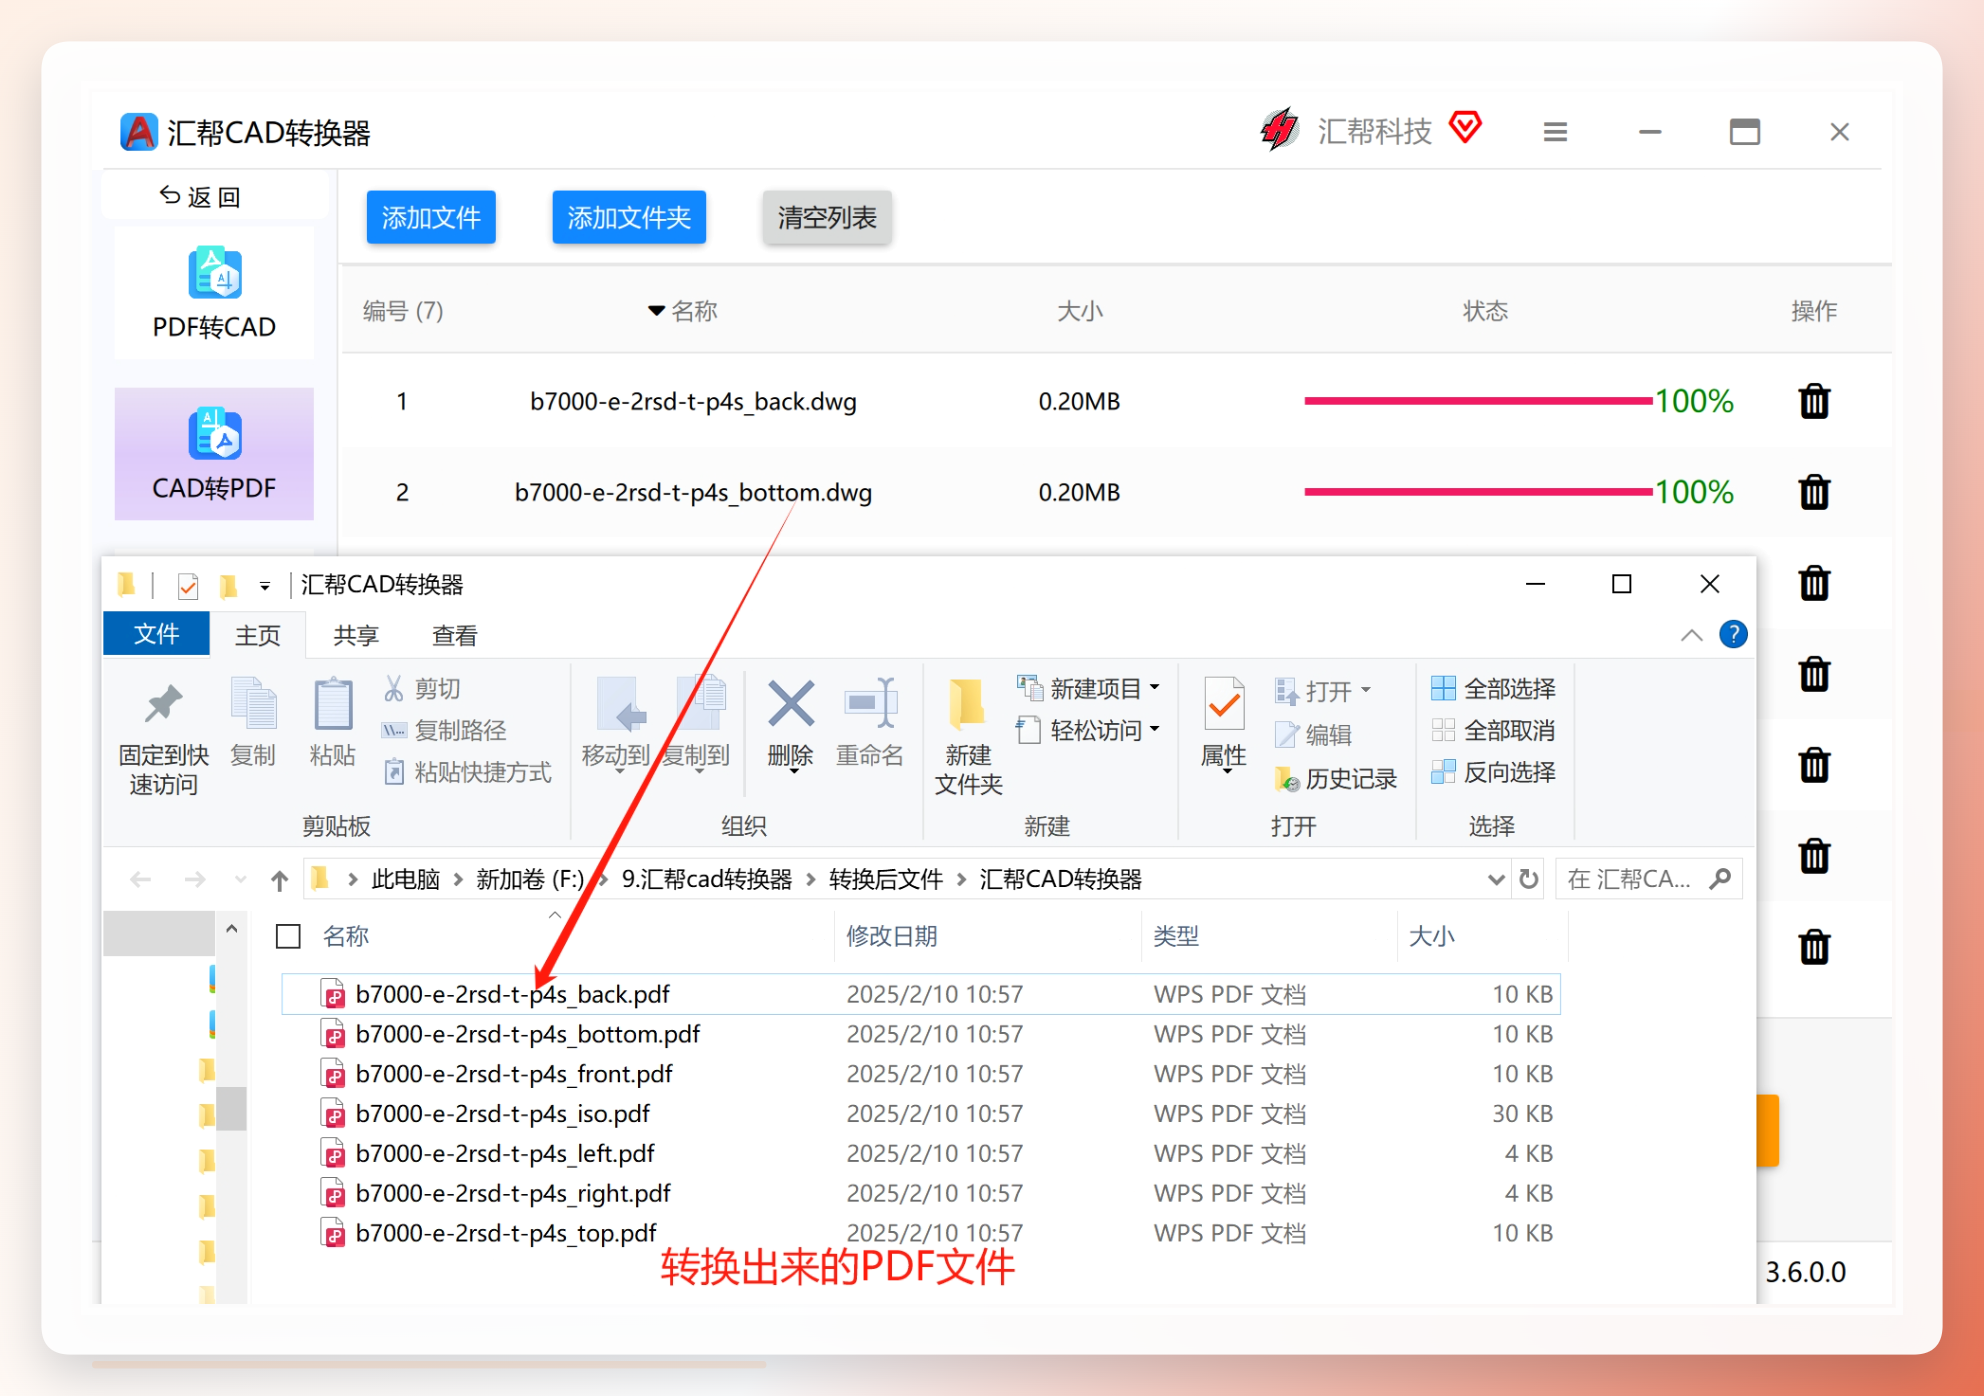Image resolution: width=1984 pixels, height=1396 pixels.
Task: Click 全部取消 in the ribbon
Action: pos(1494,730)
